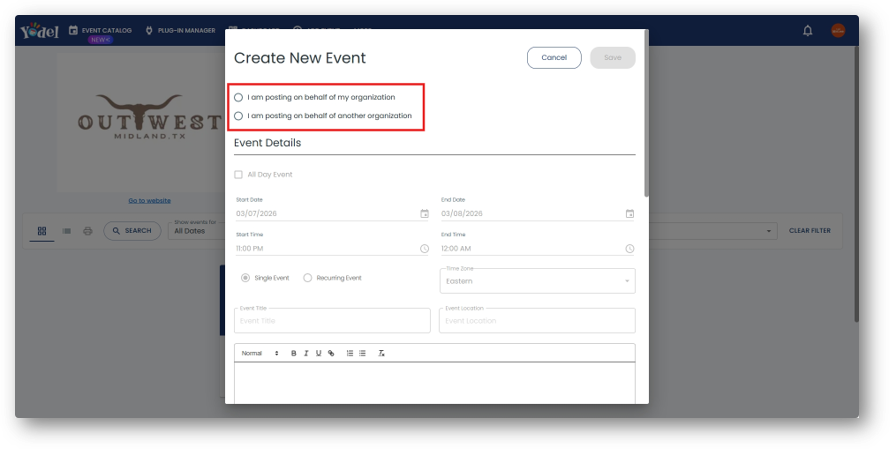Open the notifications bell
Screen dimensions: 890x449
[807, 31]
